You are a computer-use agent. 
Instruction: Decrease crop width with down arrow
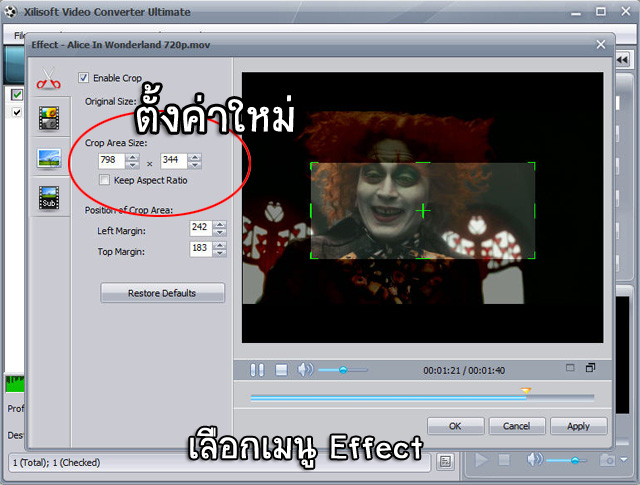(x=132, y=165)
